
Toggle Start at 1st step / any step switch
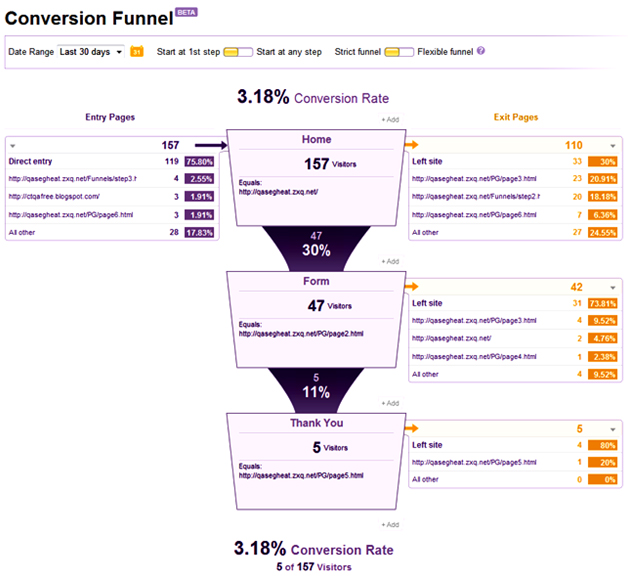tap(237, 51)
